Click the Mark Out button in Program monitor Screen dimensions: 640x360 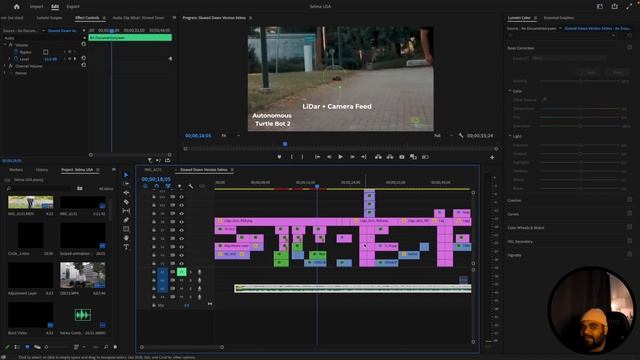(x=302, y=157)
